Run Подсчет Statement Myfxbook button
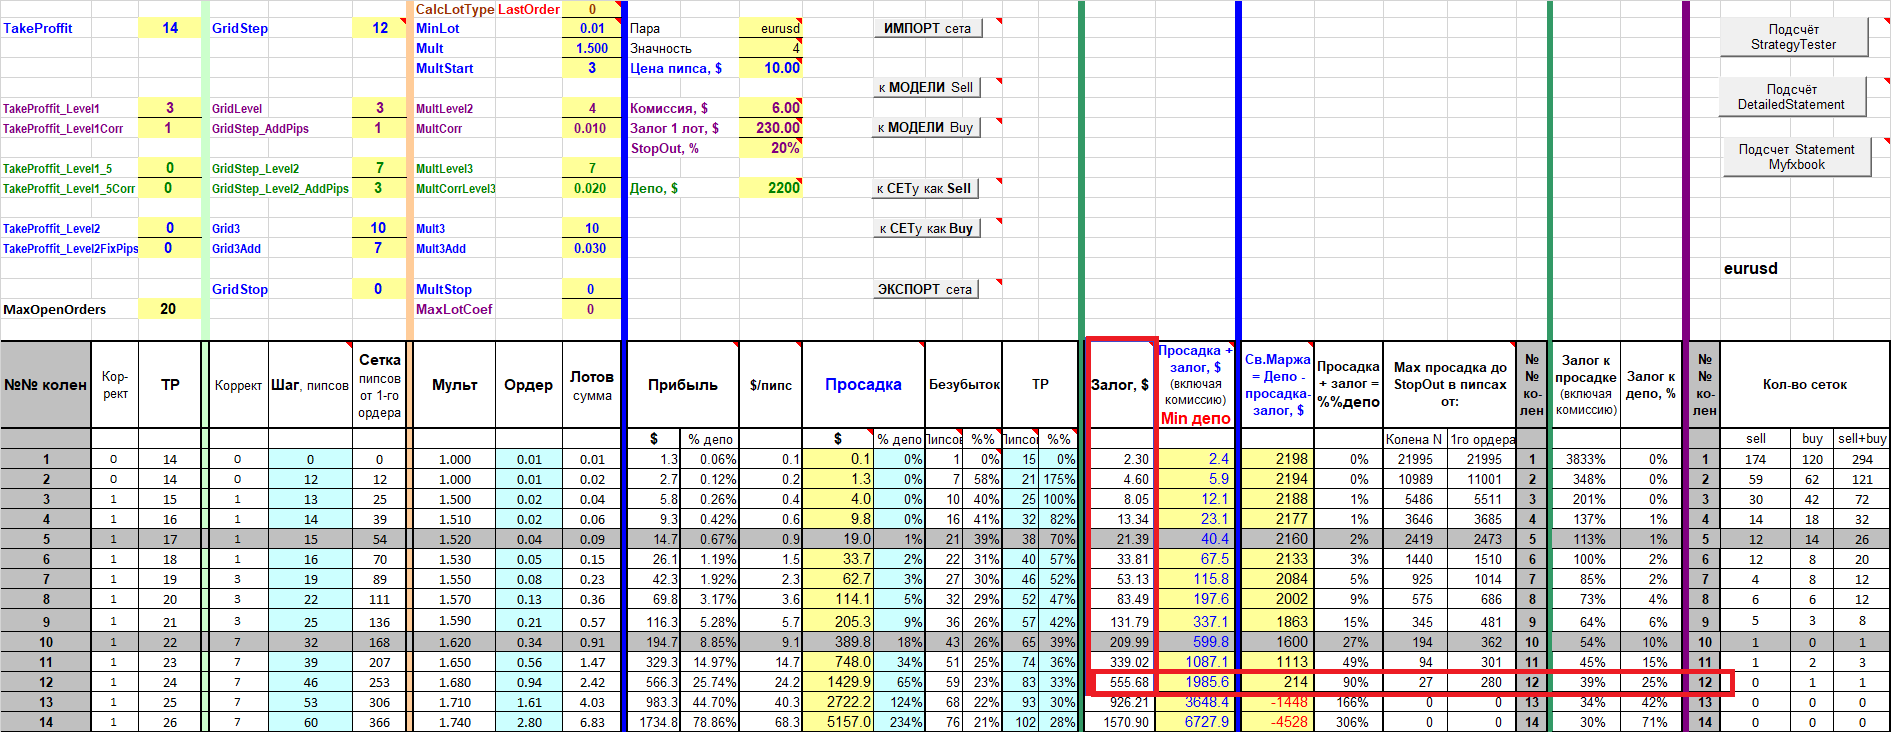The width and height of the screenshot is (1891, 732). coord(1796,157)
